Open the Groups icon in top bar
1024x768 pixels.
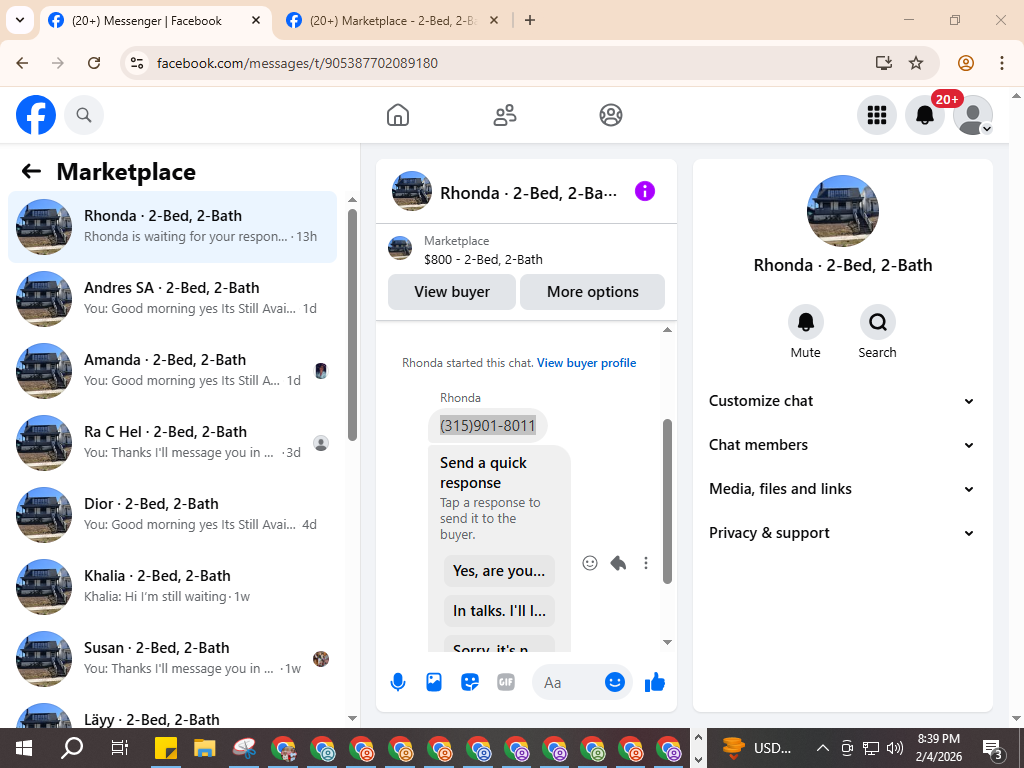611,115
